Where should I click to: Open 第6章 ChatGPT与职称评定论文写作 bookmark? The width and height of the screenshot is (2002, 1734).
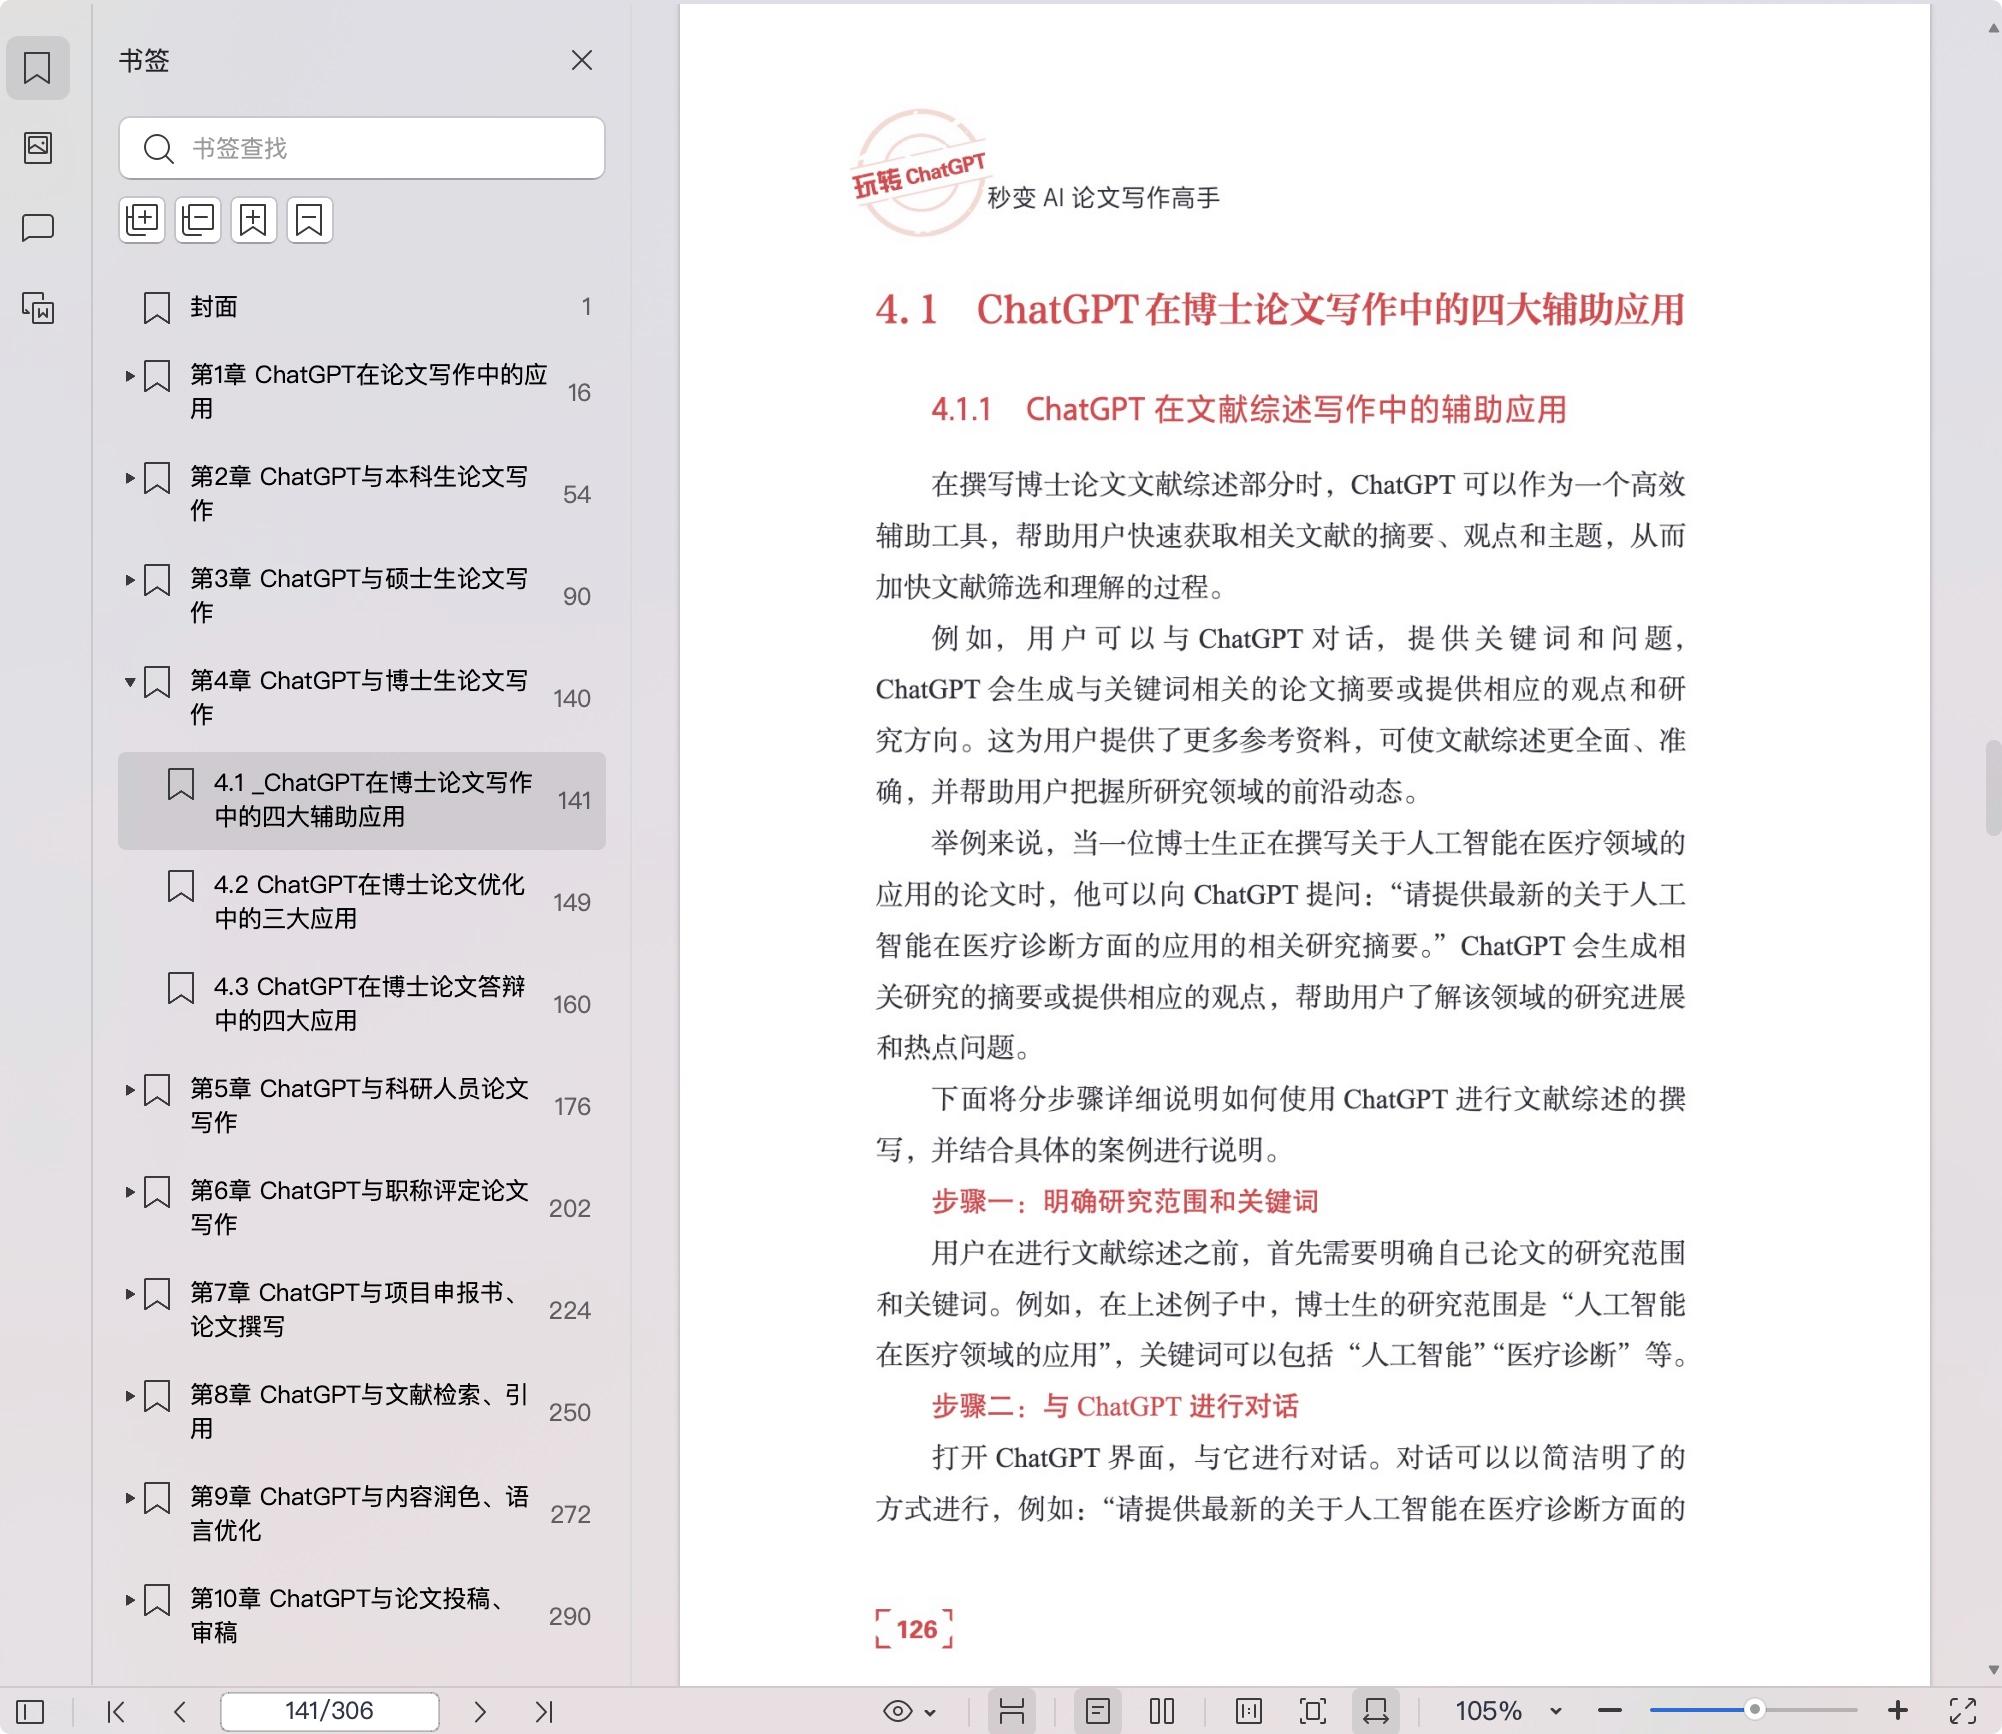tap(359, 1208)
